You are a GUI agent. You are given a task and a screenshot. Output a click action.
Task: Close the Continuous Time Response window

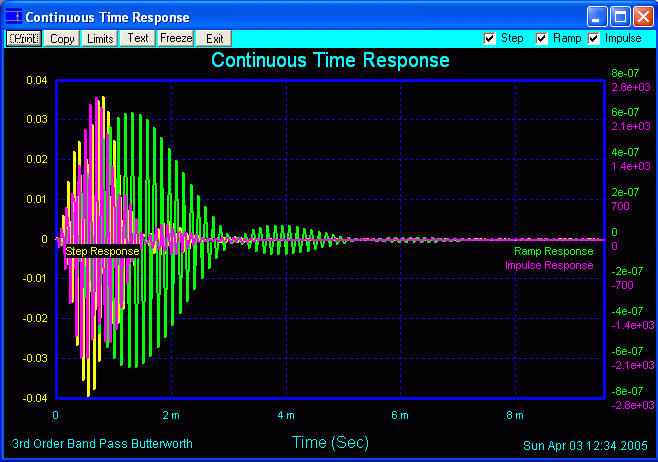(x=642, y=17)
